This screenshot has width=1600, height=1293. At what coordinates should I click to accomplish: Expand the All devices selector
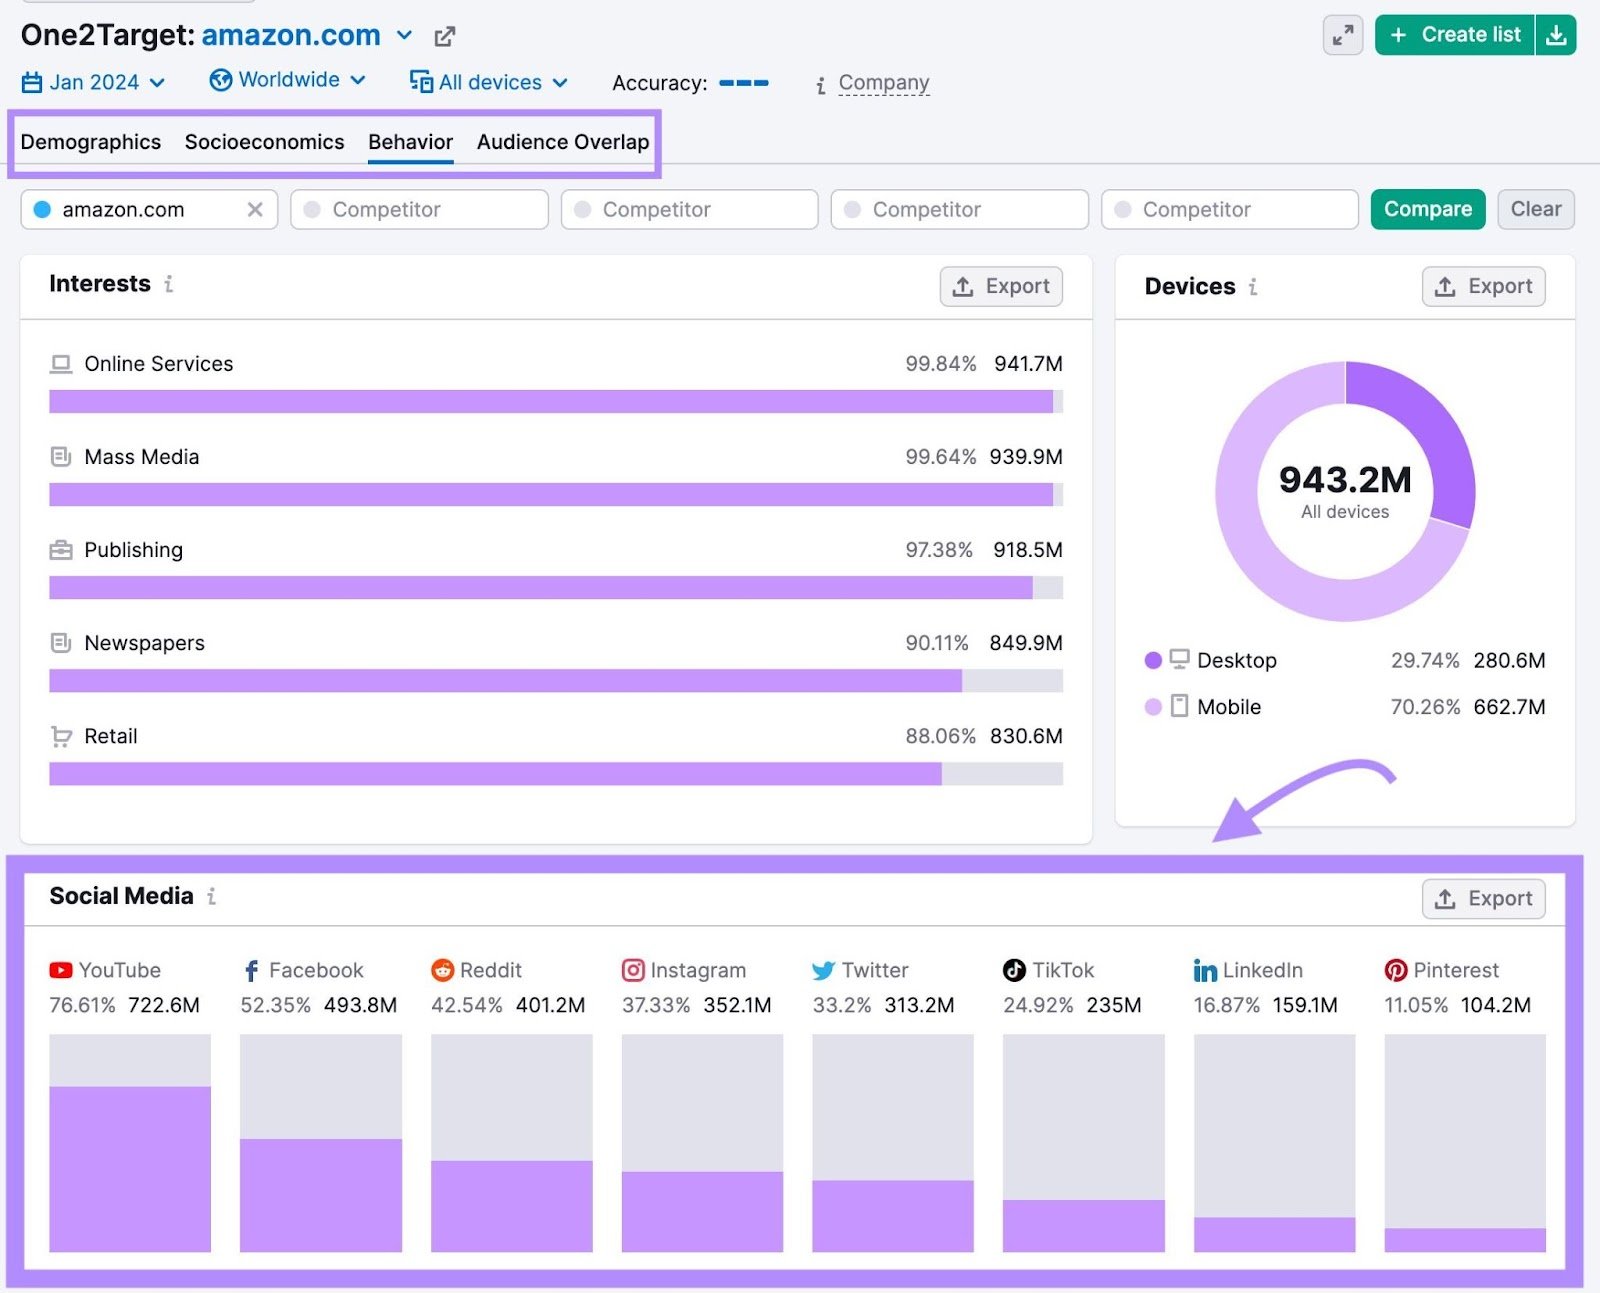489,82
